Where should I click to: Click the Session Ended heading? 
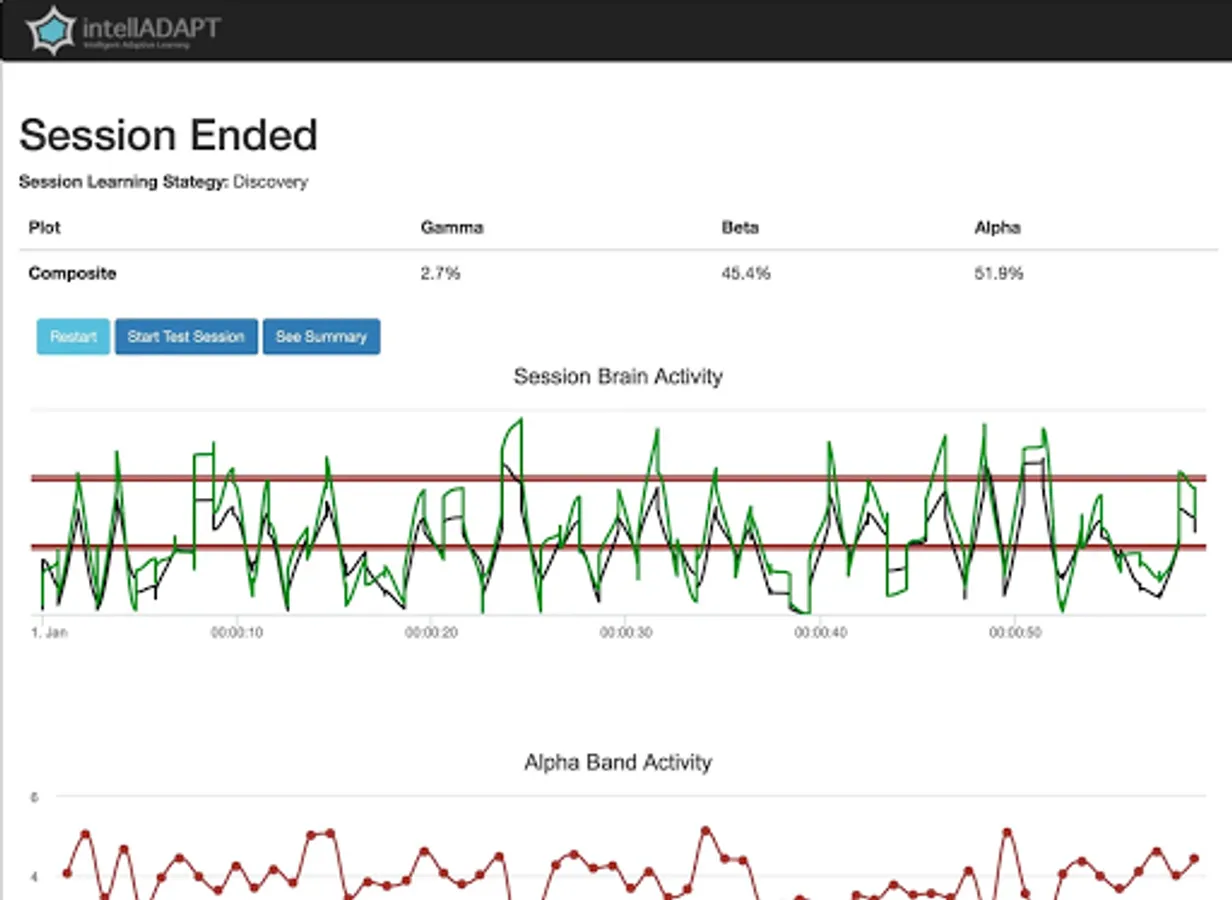168,135
